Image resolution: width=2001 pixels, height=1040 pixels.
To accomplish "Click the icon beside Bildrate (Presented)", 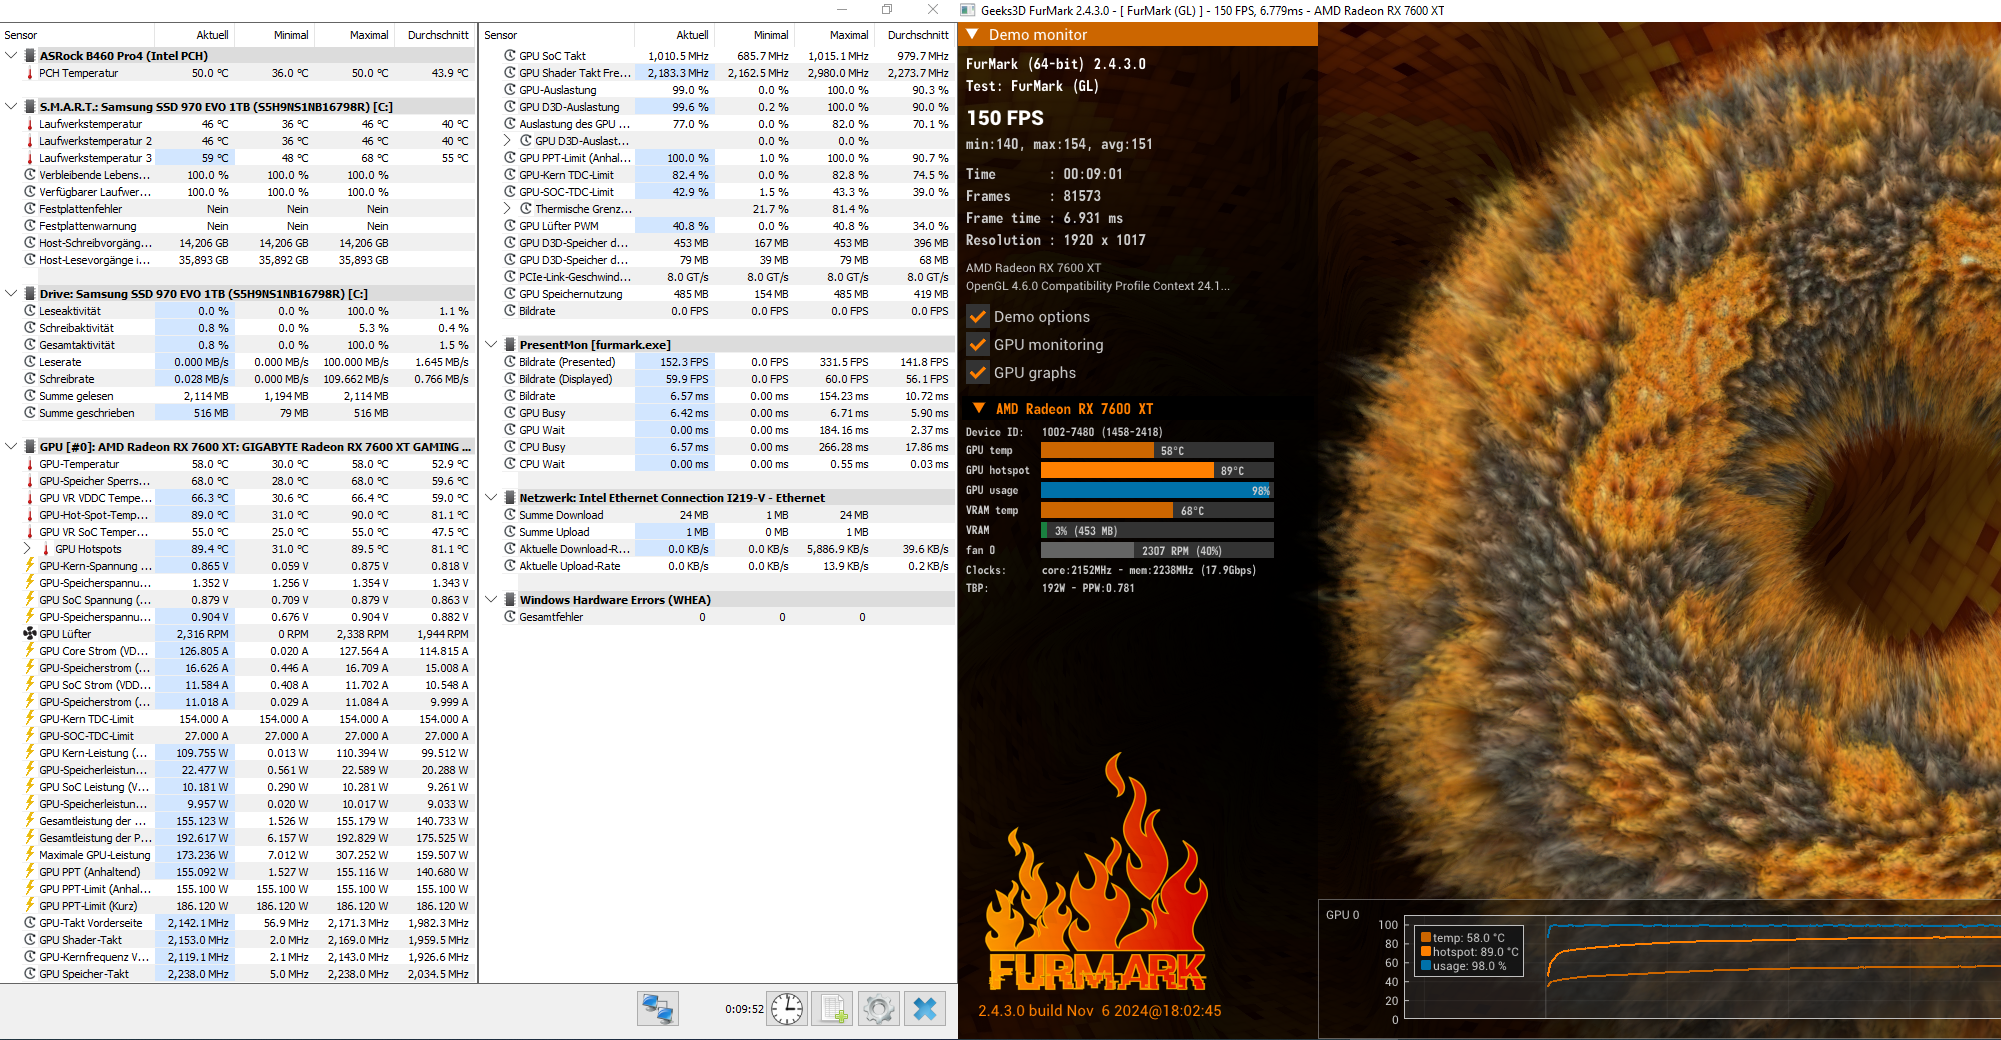I will pos(510,362).
